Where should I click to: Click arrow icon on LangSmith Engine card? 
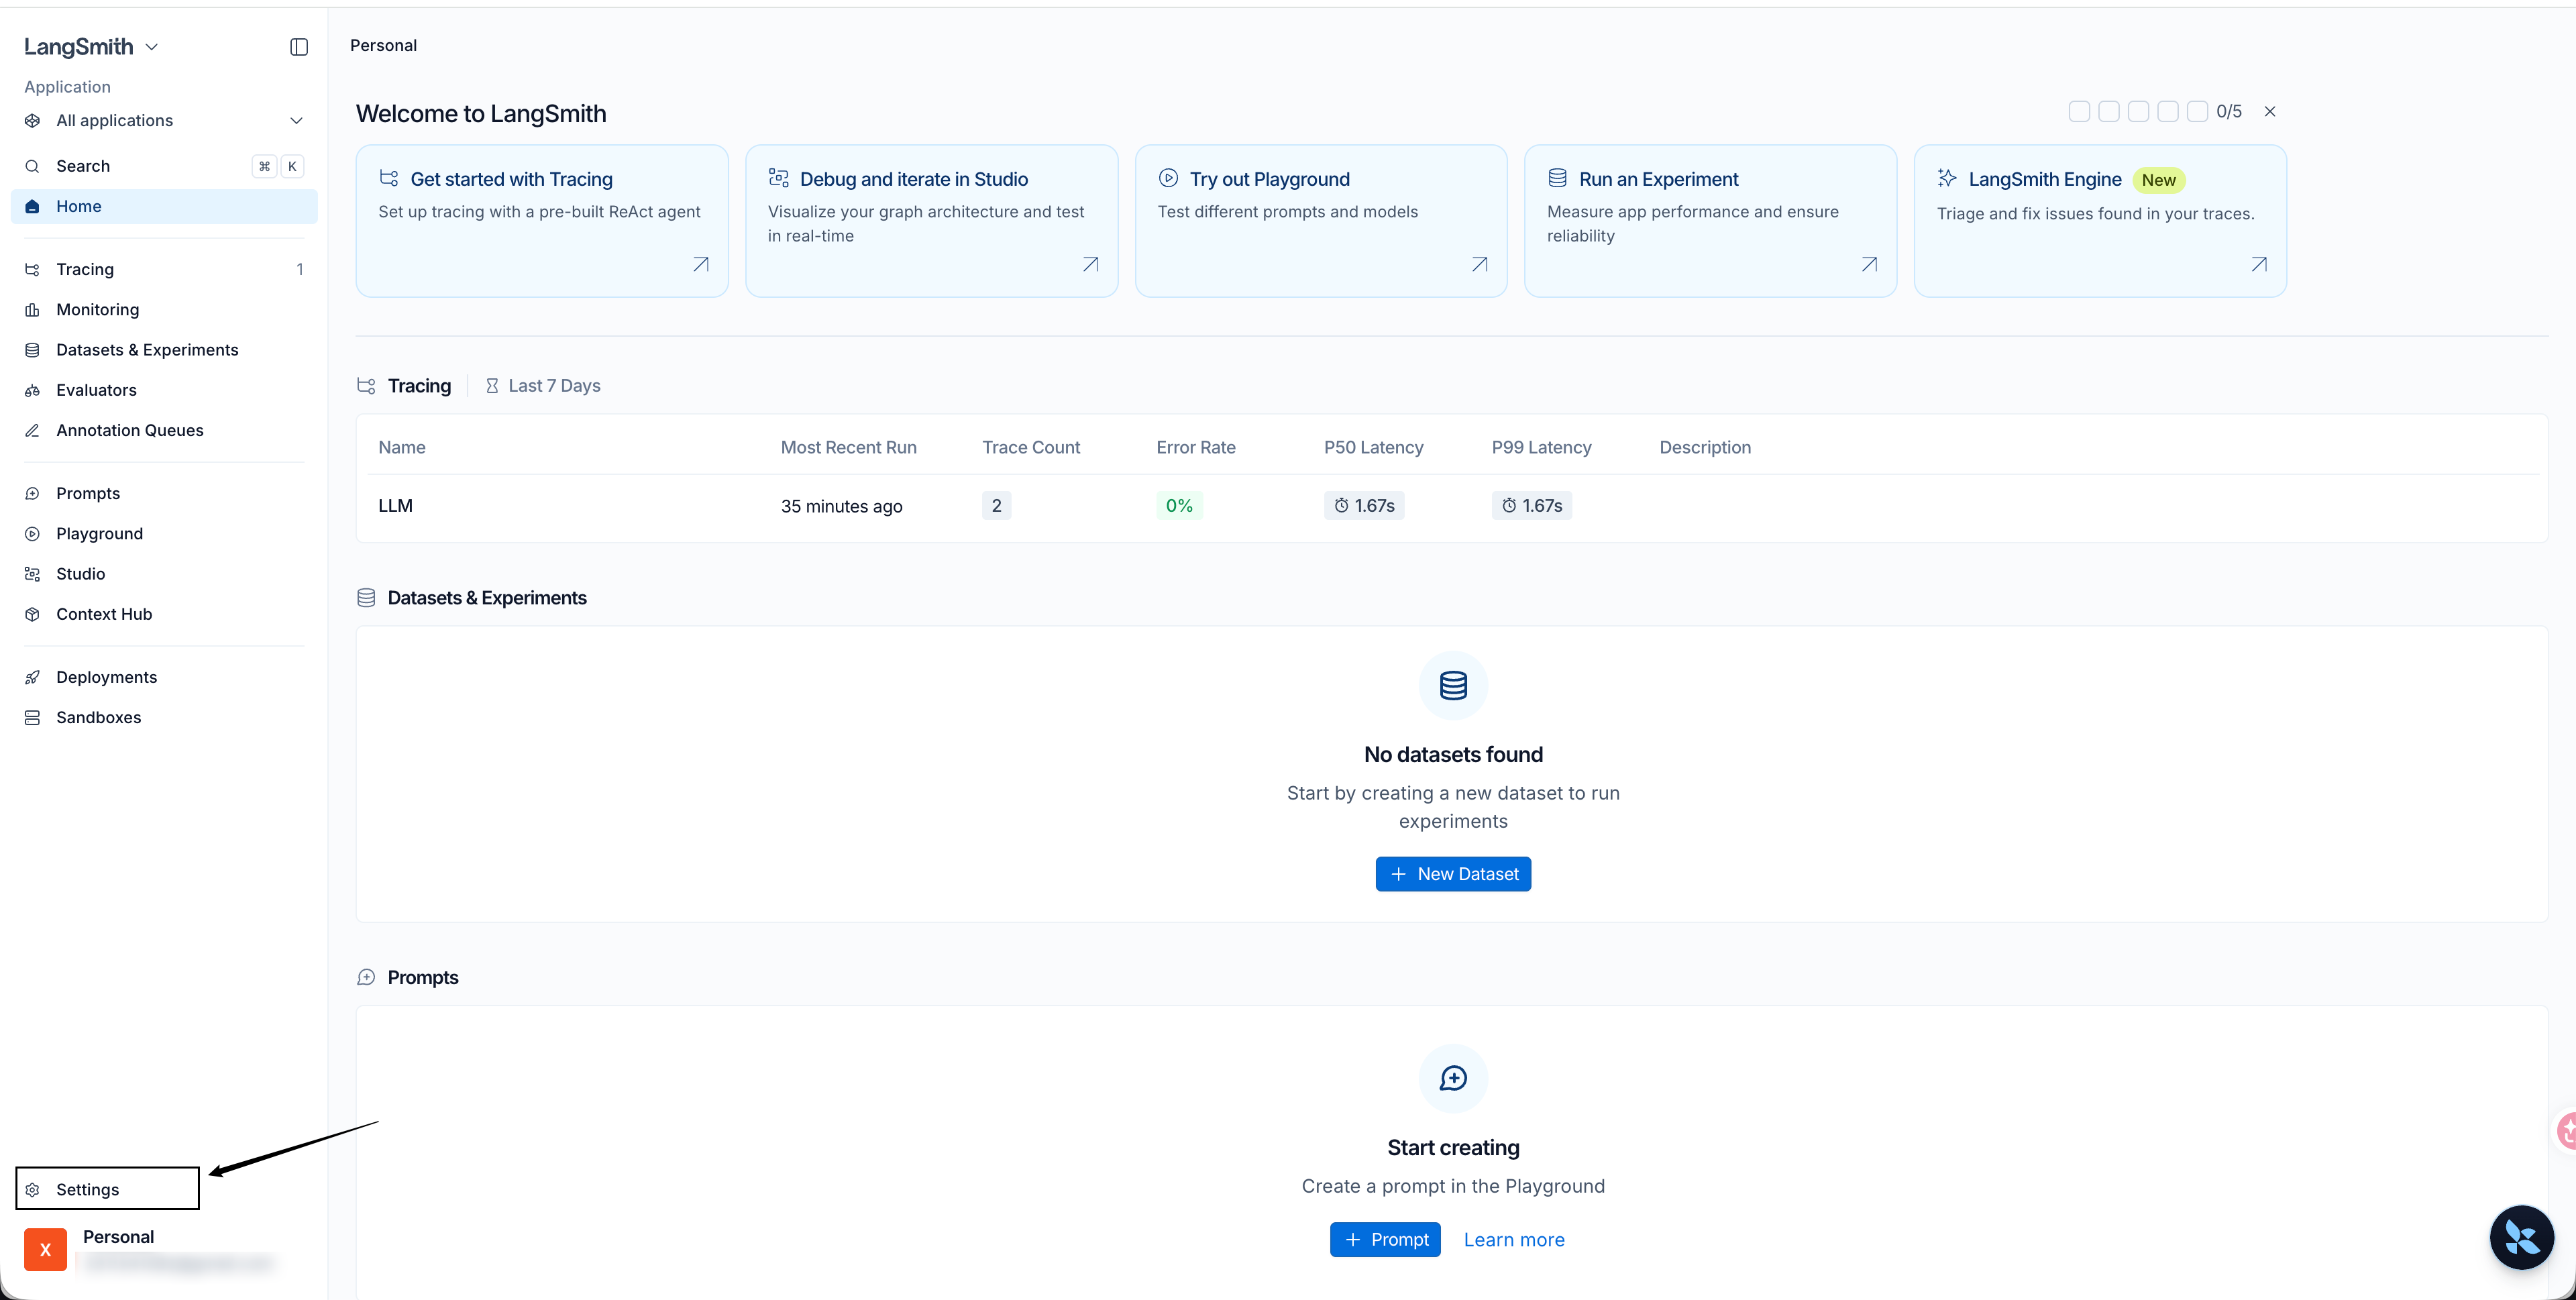2259,264
